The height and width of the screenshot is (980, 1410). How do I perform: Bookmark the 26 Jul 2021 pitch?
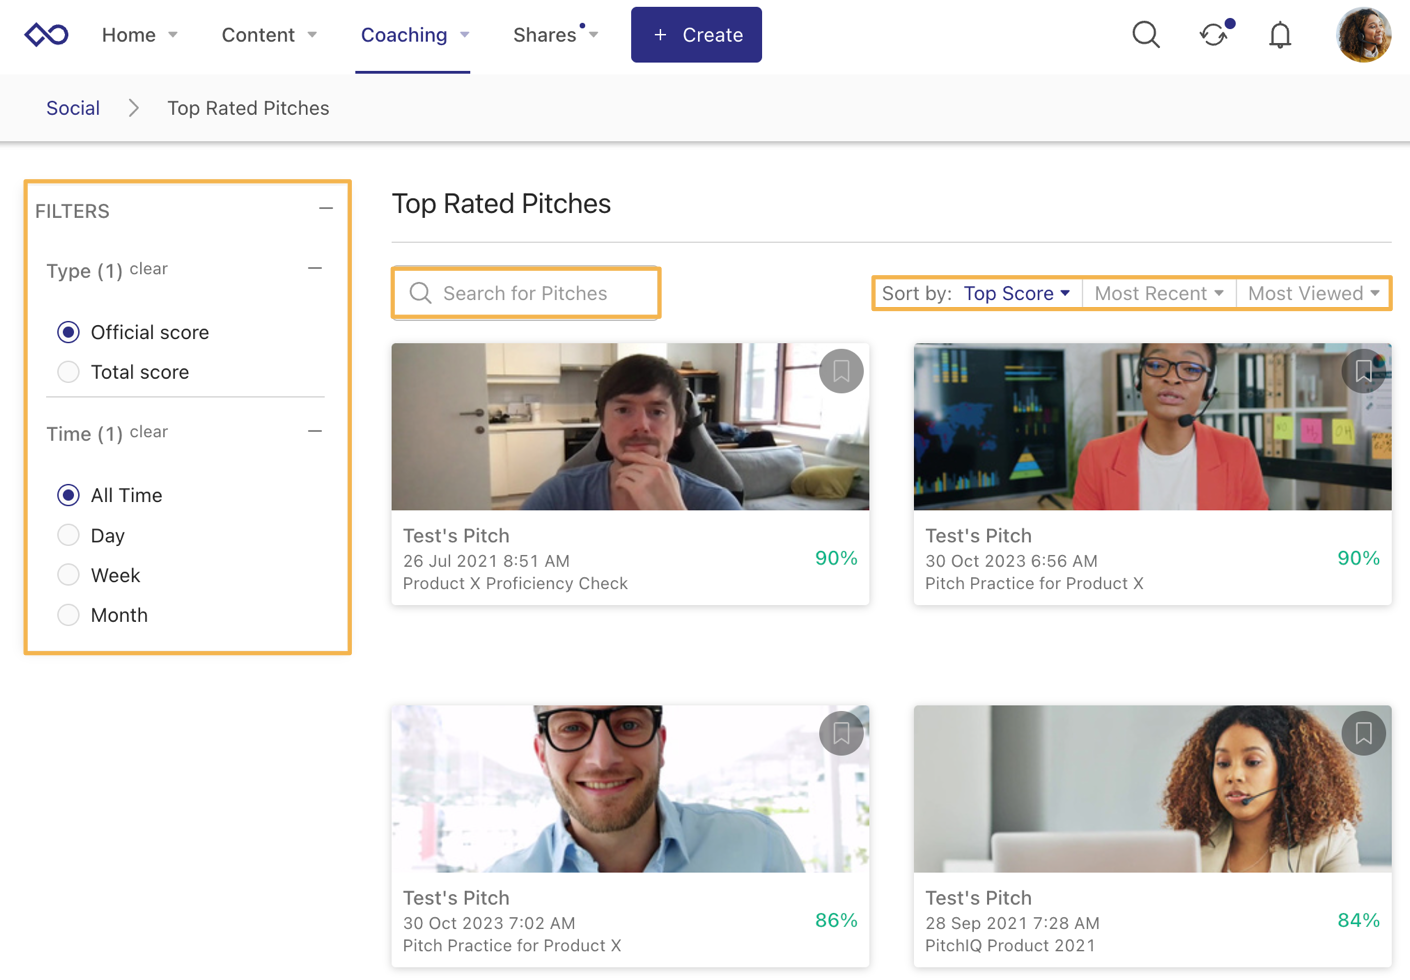(x=841, y=372)
